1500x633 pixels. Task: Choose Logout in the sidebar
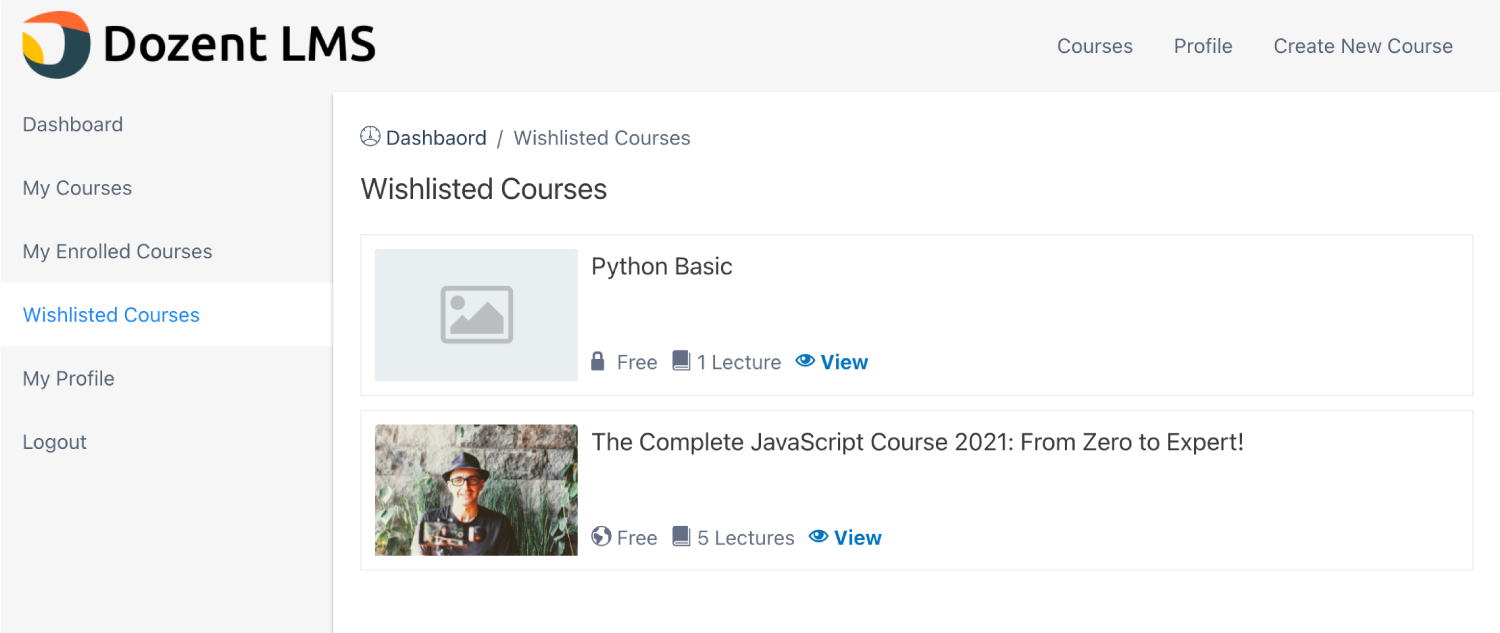pos(55,442)
